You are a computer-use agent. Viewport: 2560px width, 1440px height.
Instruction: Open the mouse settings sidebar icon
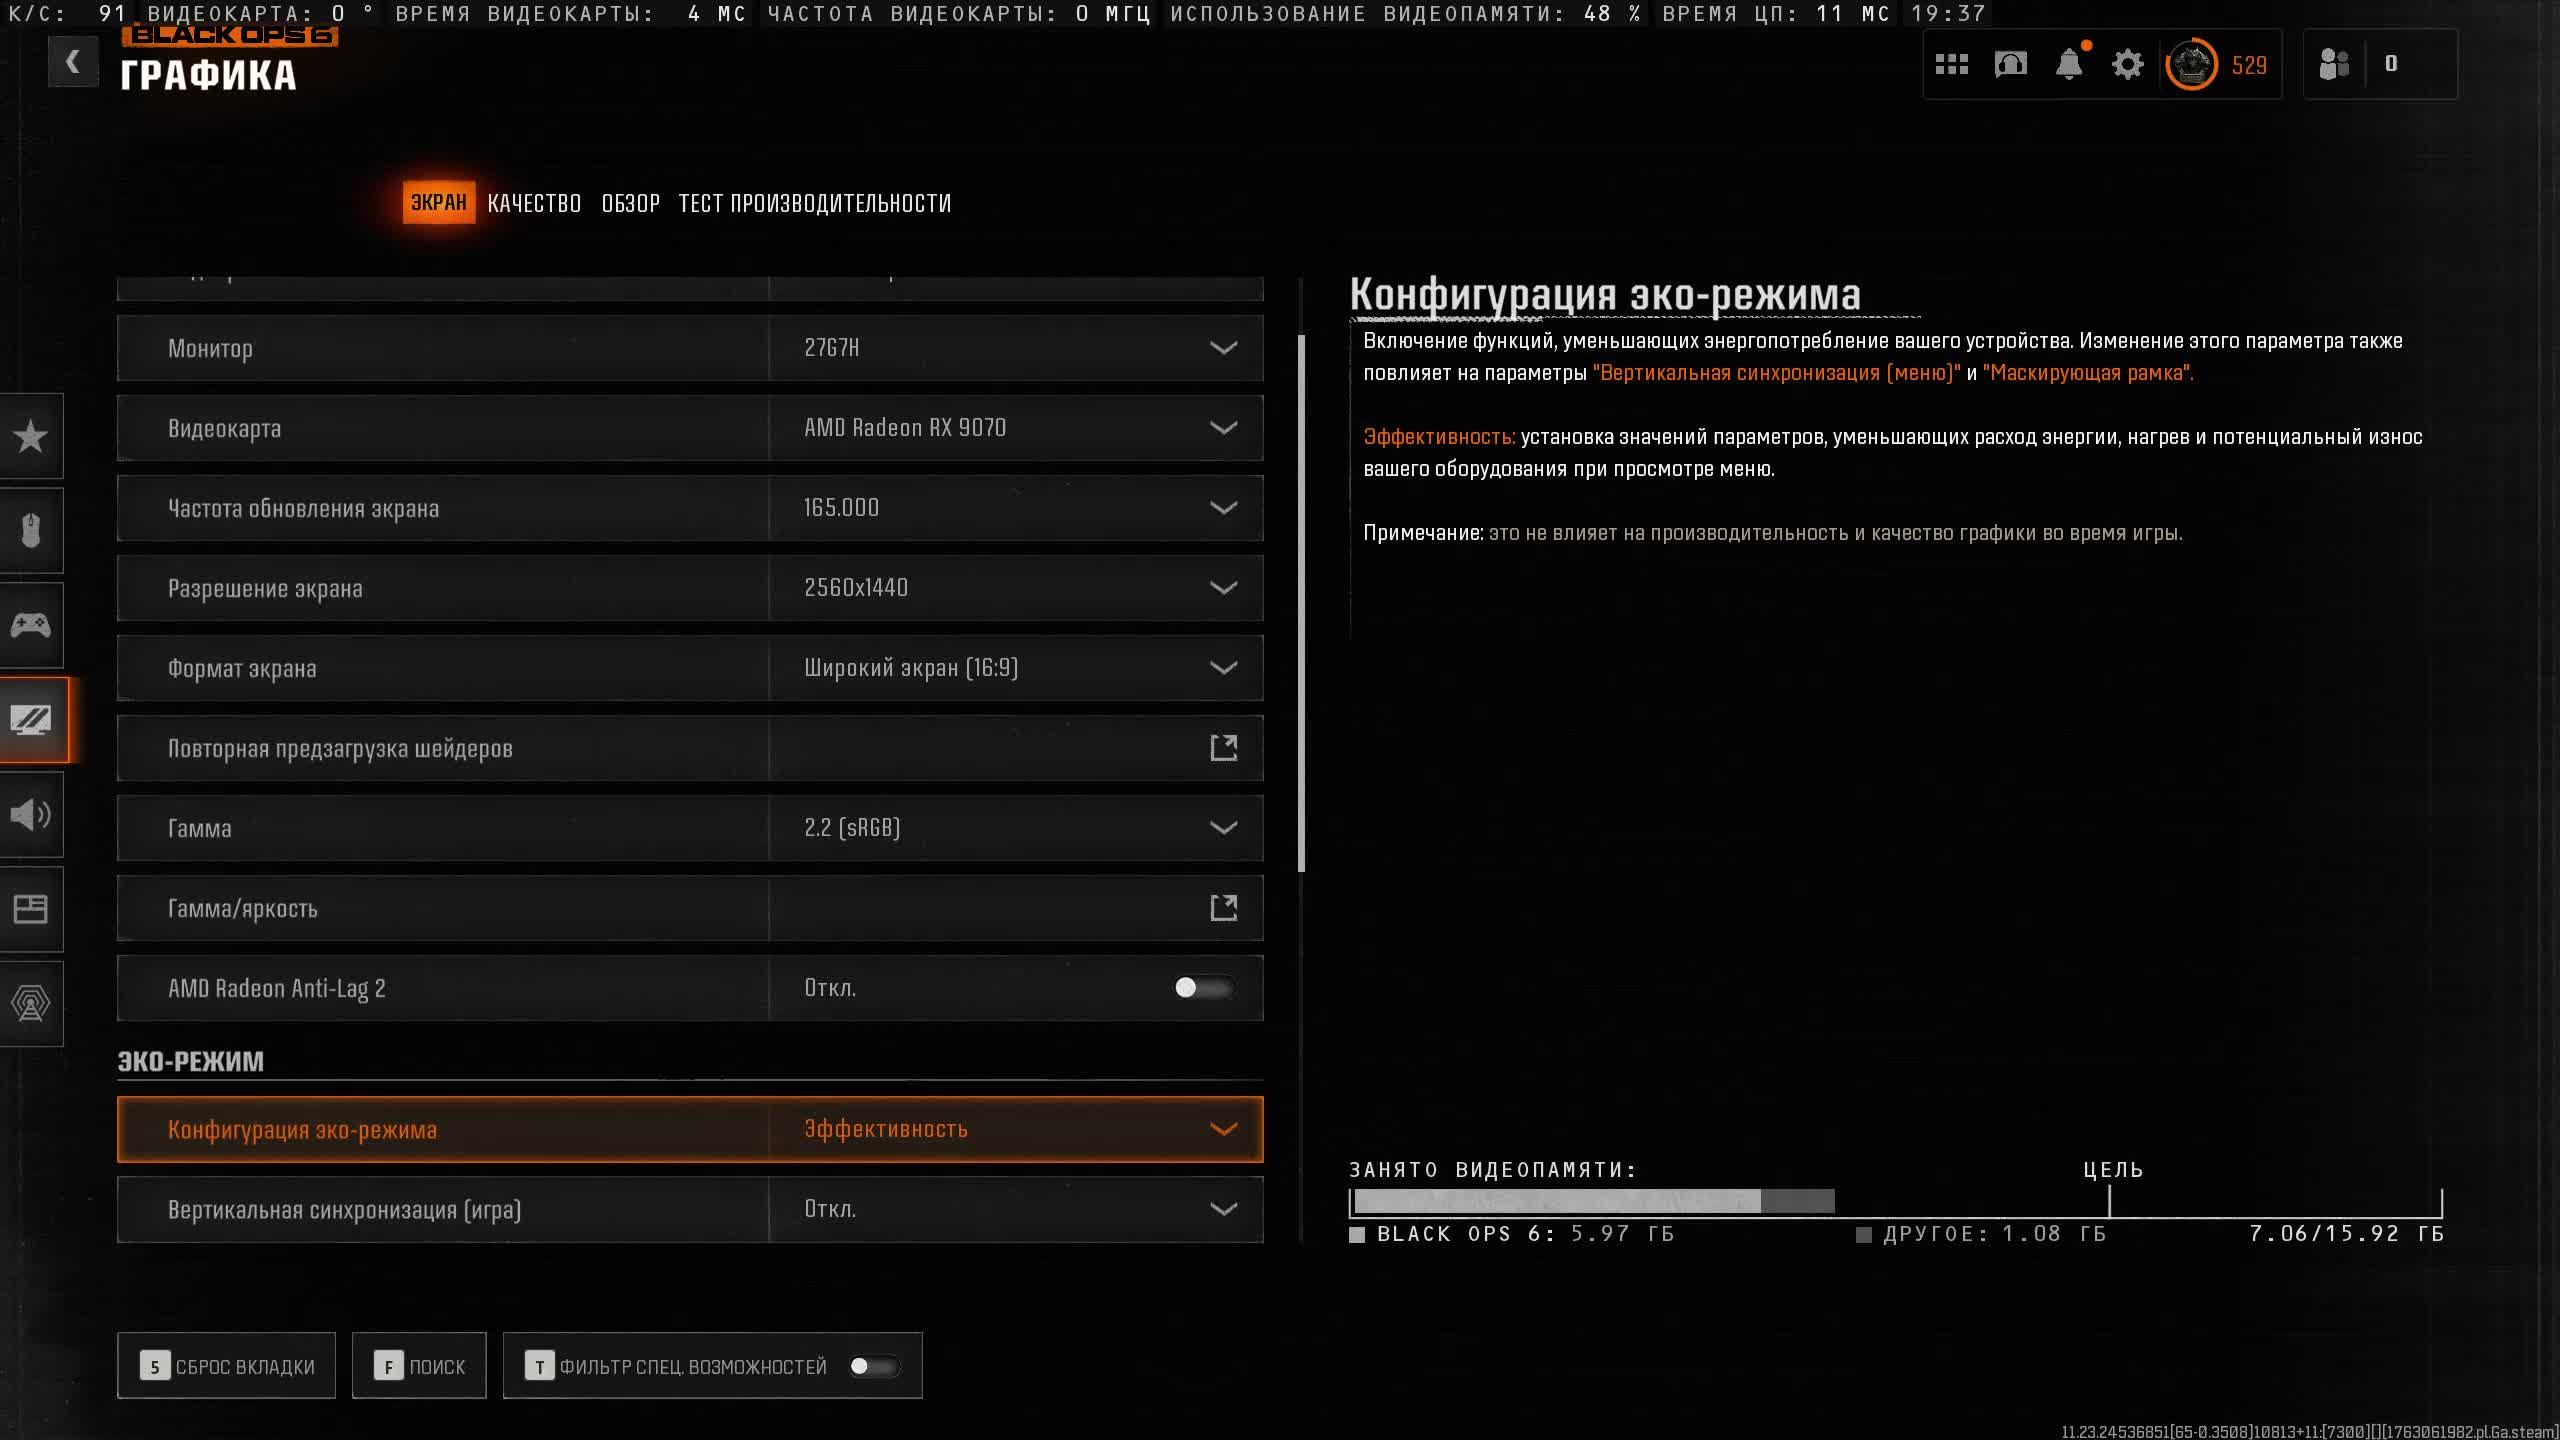pyautogui.click(x=31, y=530)
